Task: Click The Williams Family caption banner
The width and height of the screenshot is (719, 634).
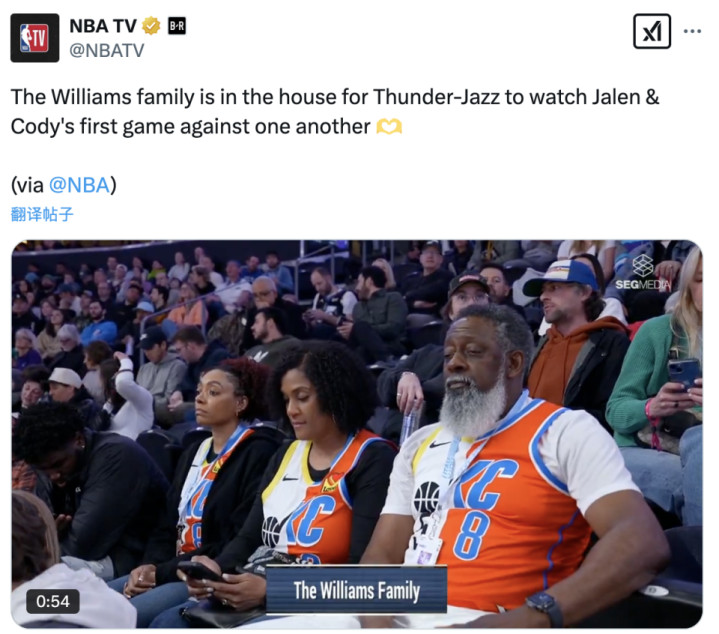Action: click(x=356, y=590)
